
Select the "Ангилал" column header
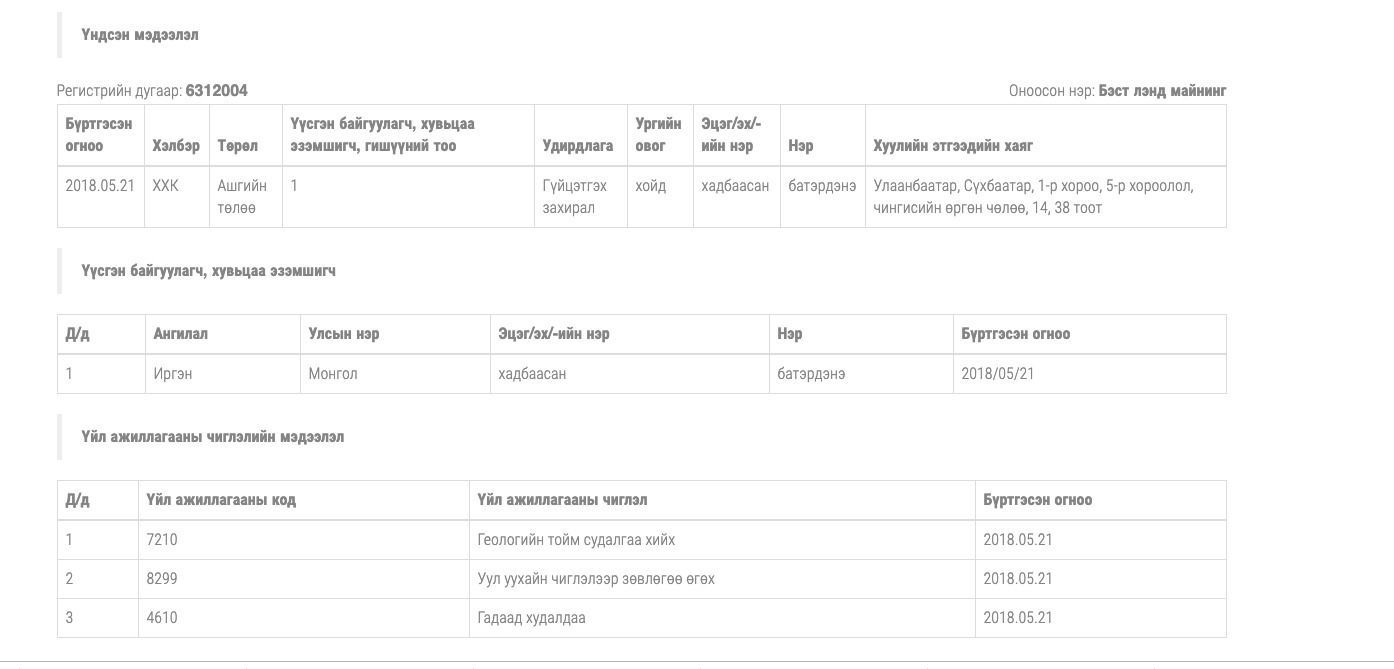tap(181, 334)
